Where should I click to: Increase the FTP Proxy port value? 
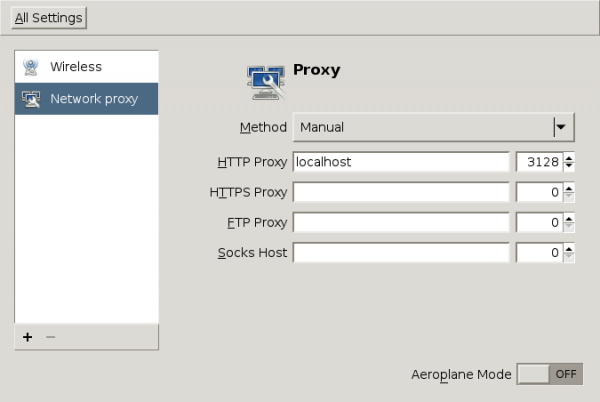coord(569,218)
